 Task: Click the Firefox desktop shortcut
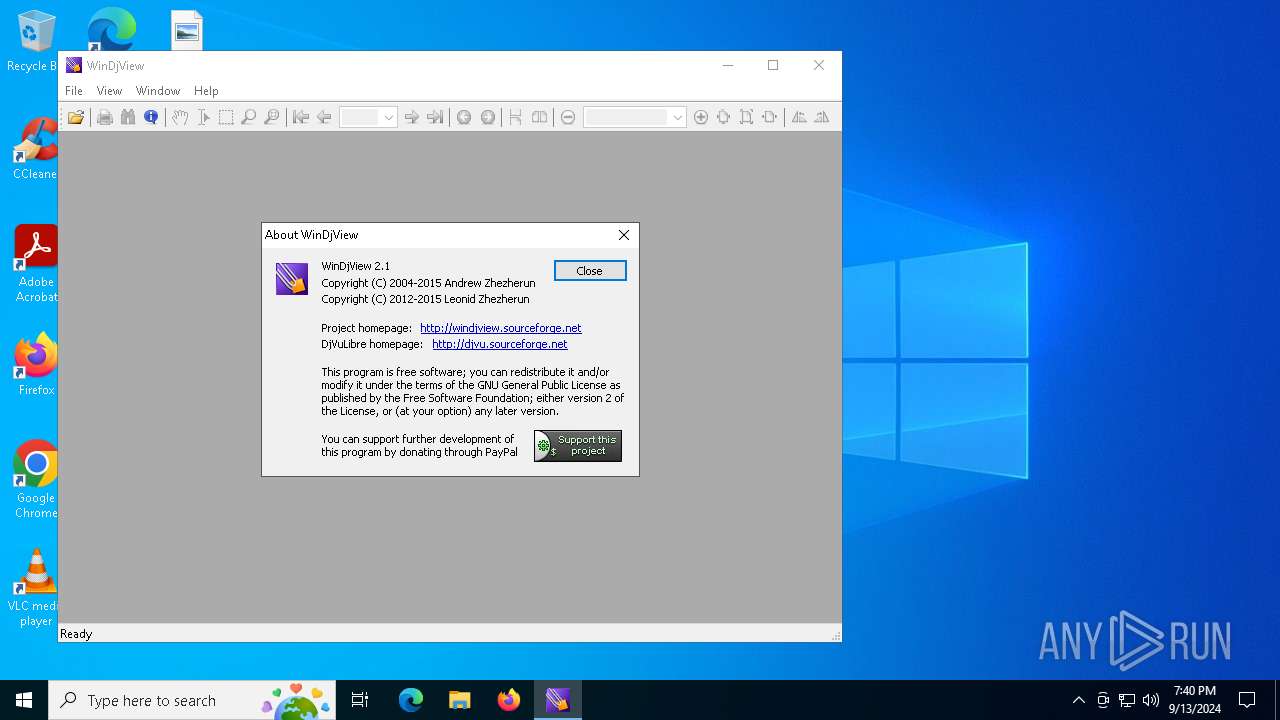click(36, 365)
